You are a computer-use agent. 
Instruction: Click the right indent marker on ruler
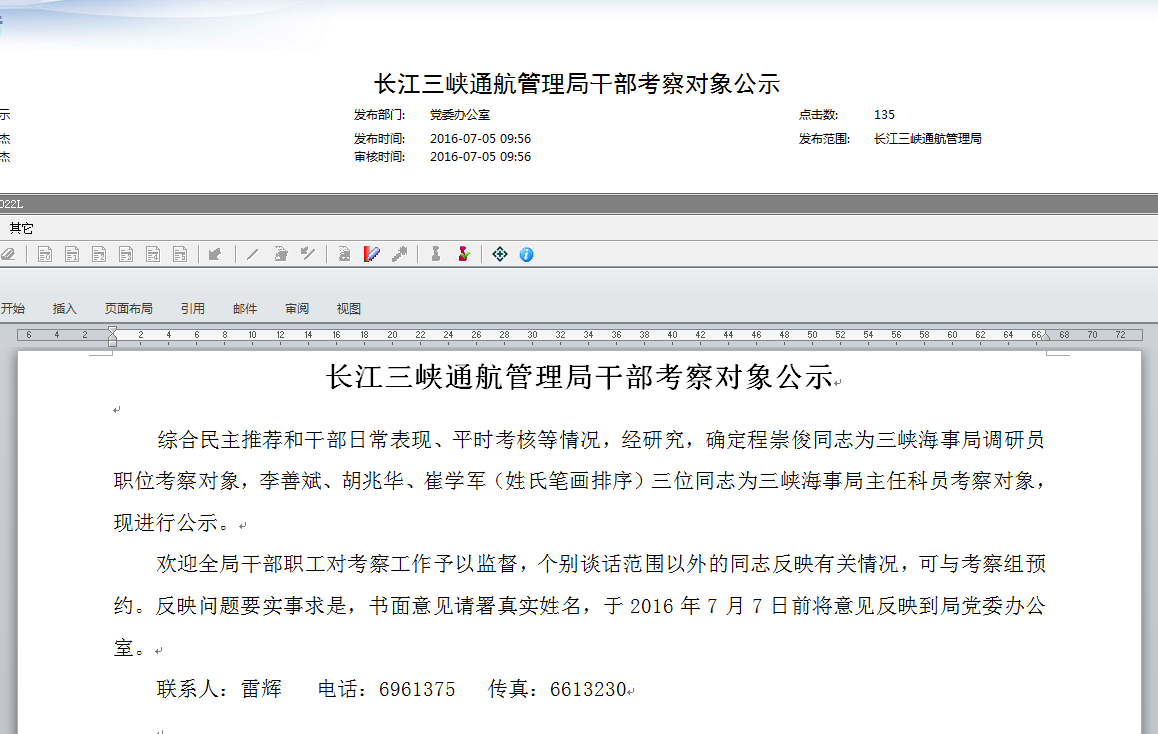pyautogui.click(x=1046, y=337)
